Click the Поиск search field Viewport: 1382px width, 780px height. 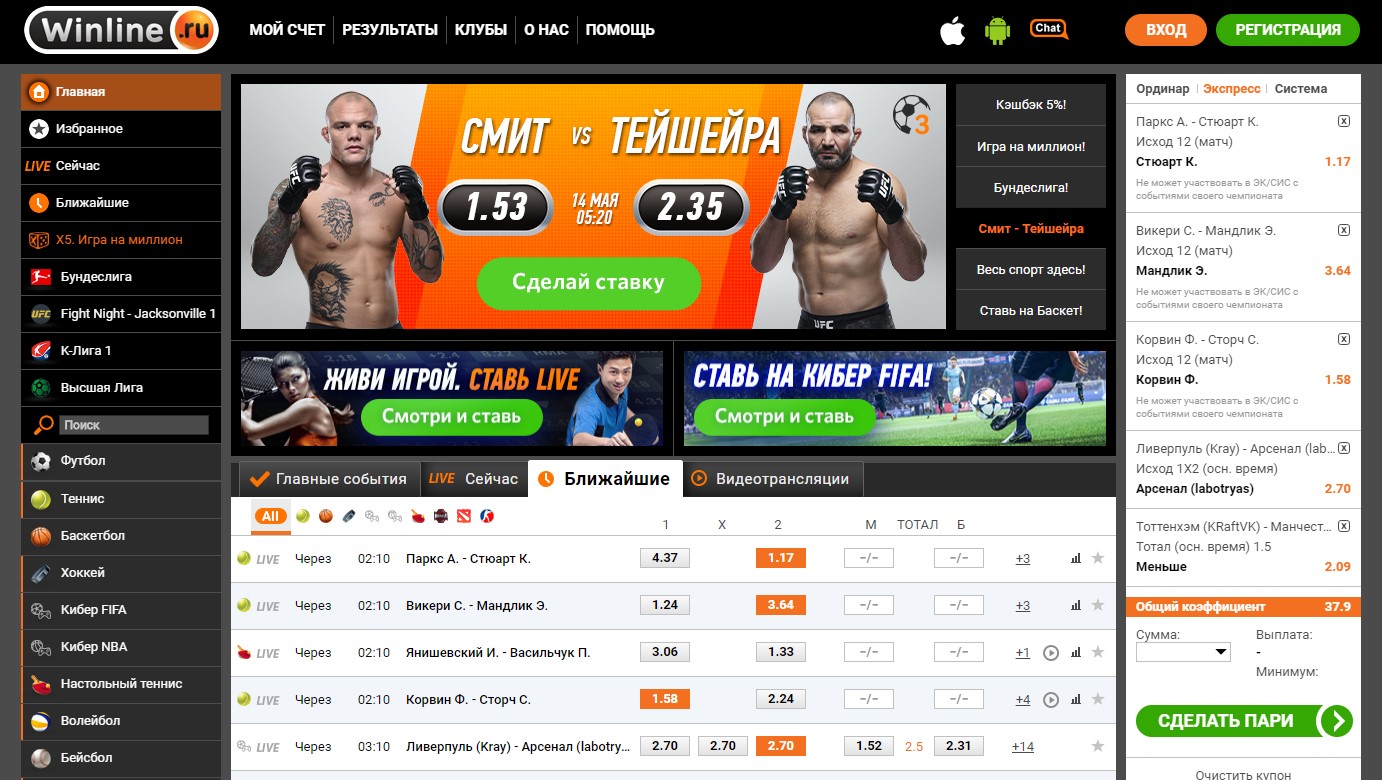[x=134, y=425]
